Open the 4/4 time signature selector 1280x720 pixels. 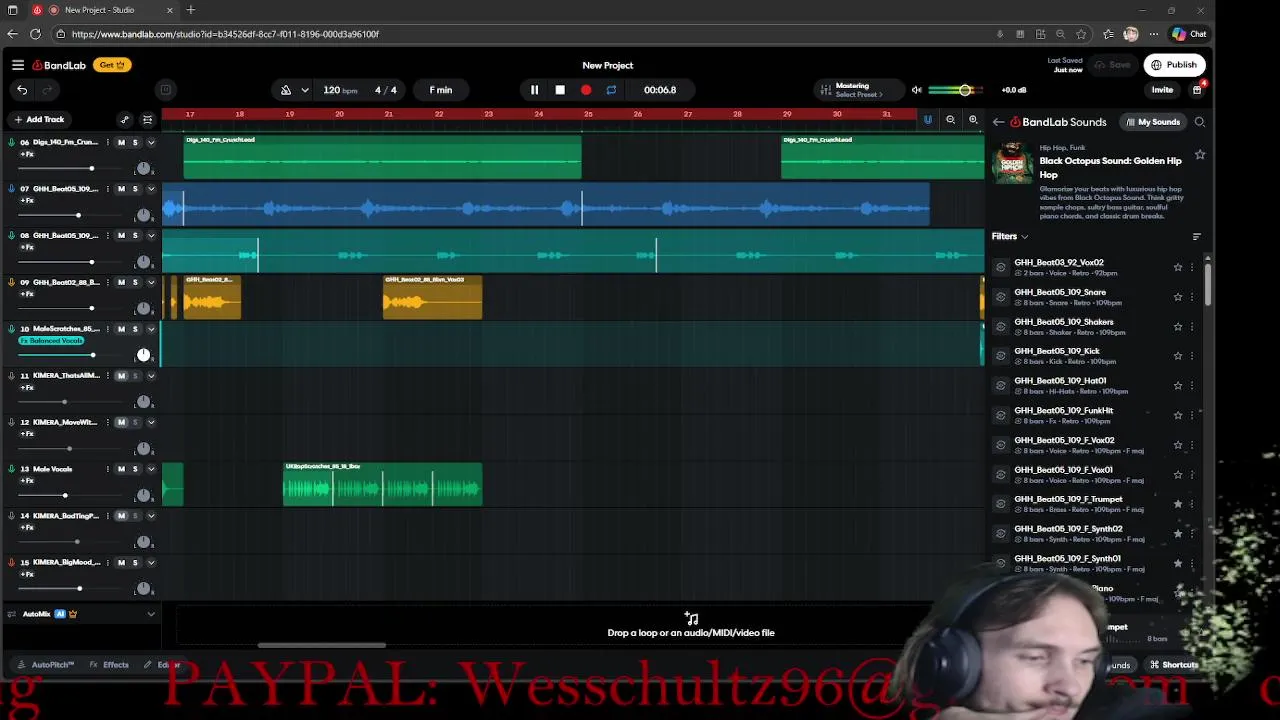pyautogui.click(x=386, y=90)
